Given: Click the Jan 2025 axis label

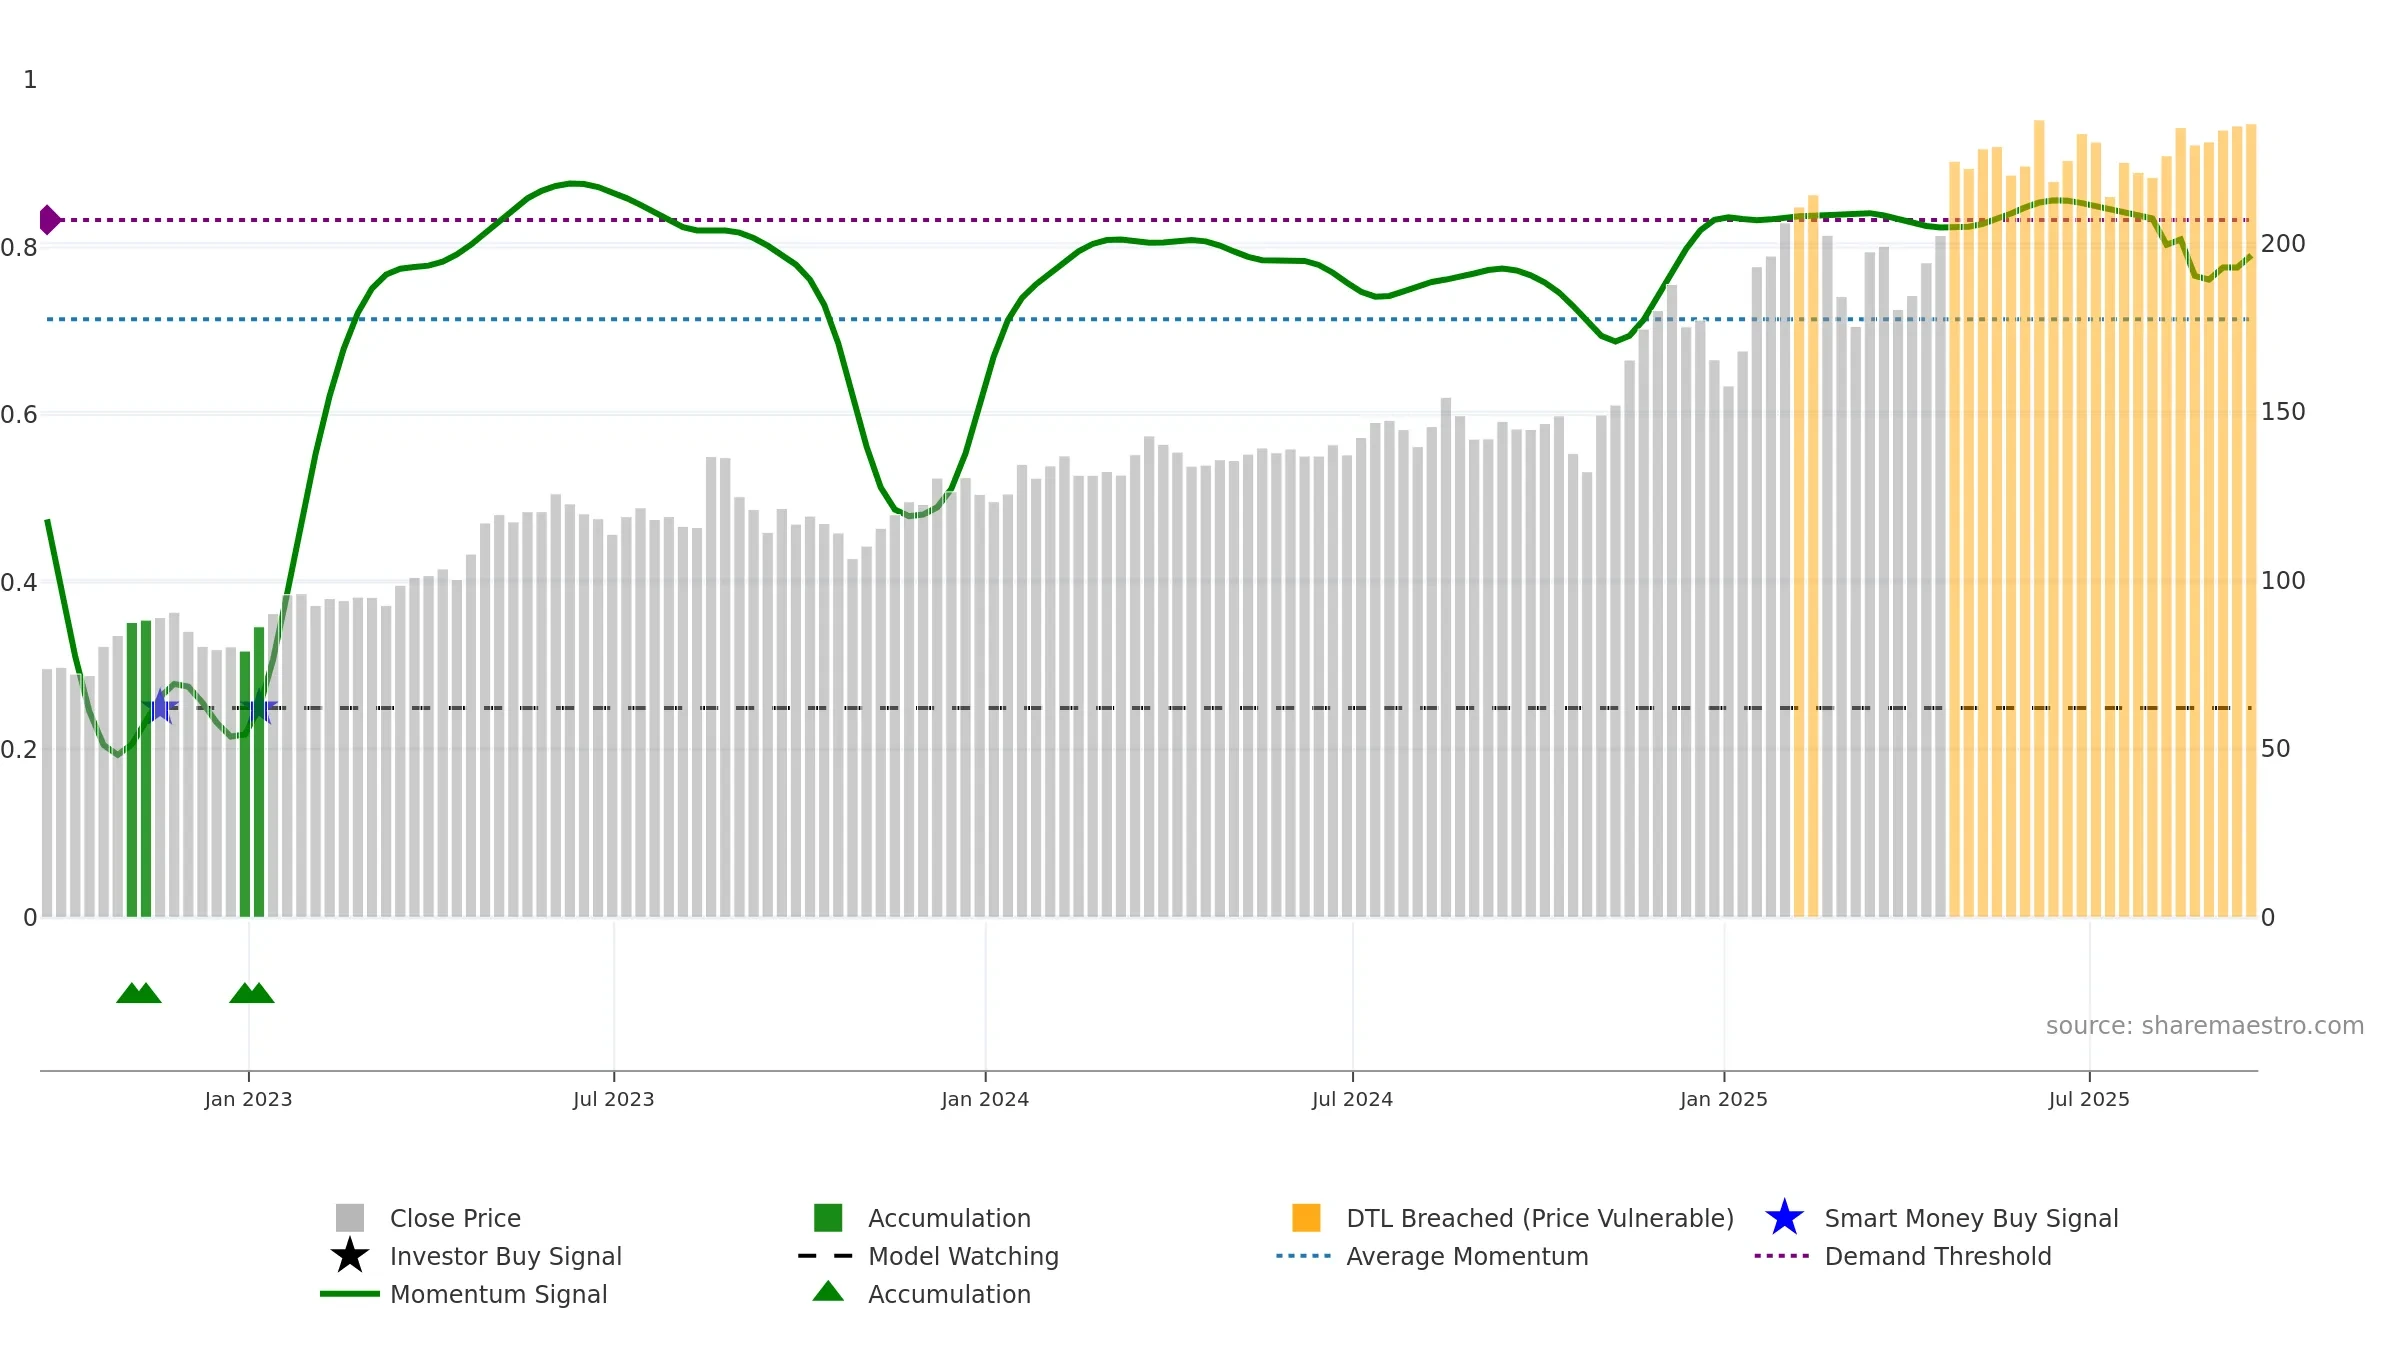Looking at the screenshot, I should click(1723, 1100).
